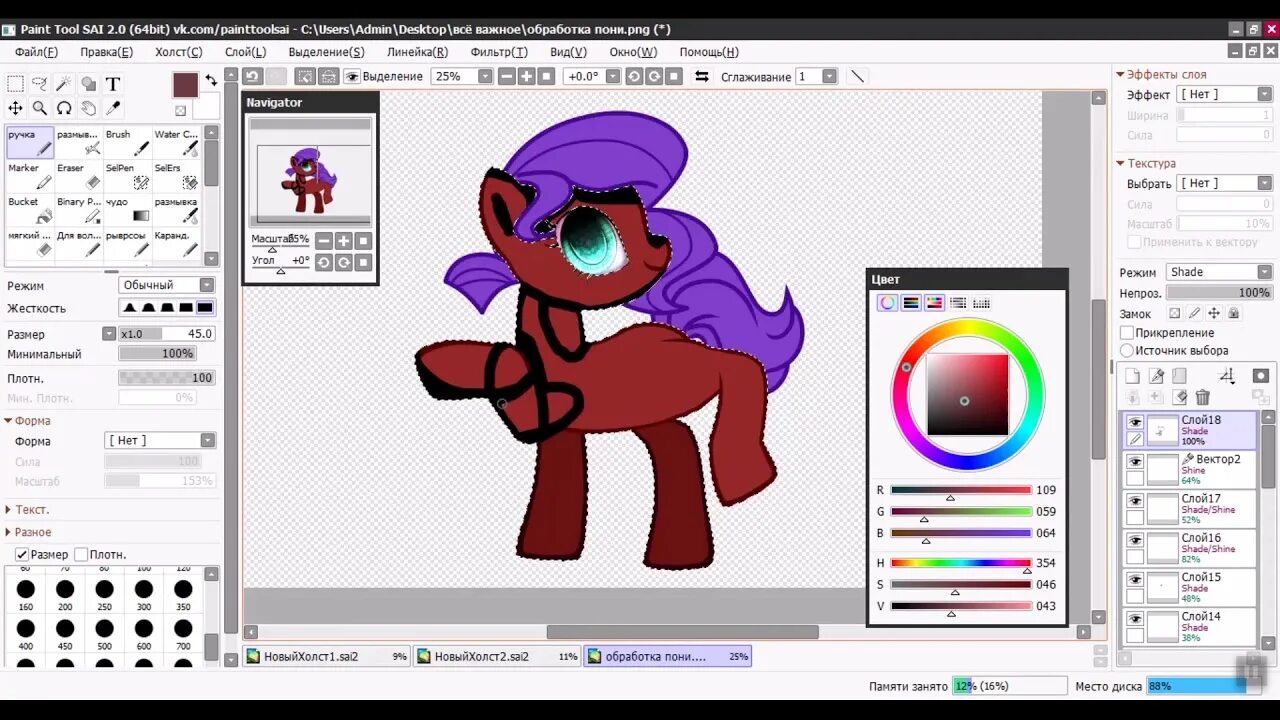Image resolution: width=1280 pixels, height=720 pixels.
Task: Choose the Brush tool preset
Action: pyautogui.click(x=128, y=142)
